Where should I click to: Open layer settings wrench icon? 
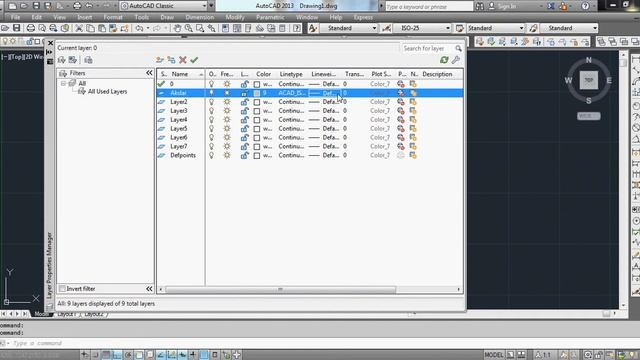(x=456, y=60)
